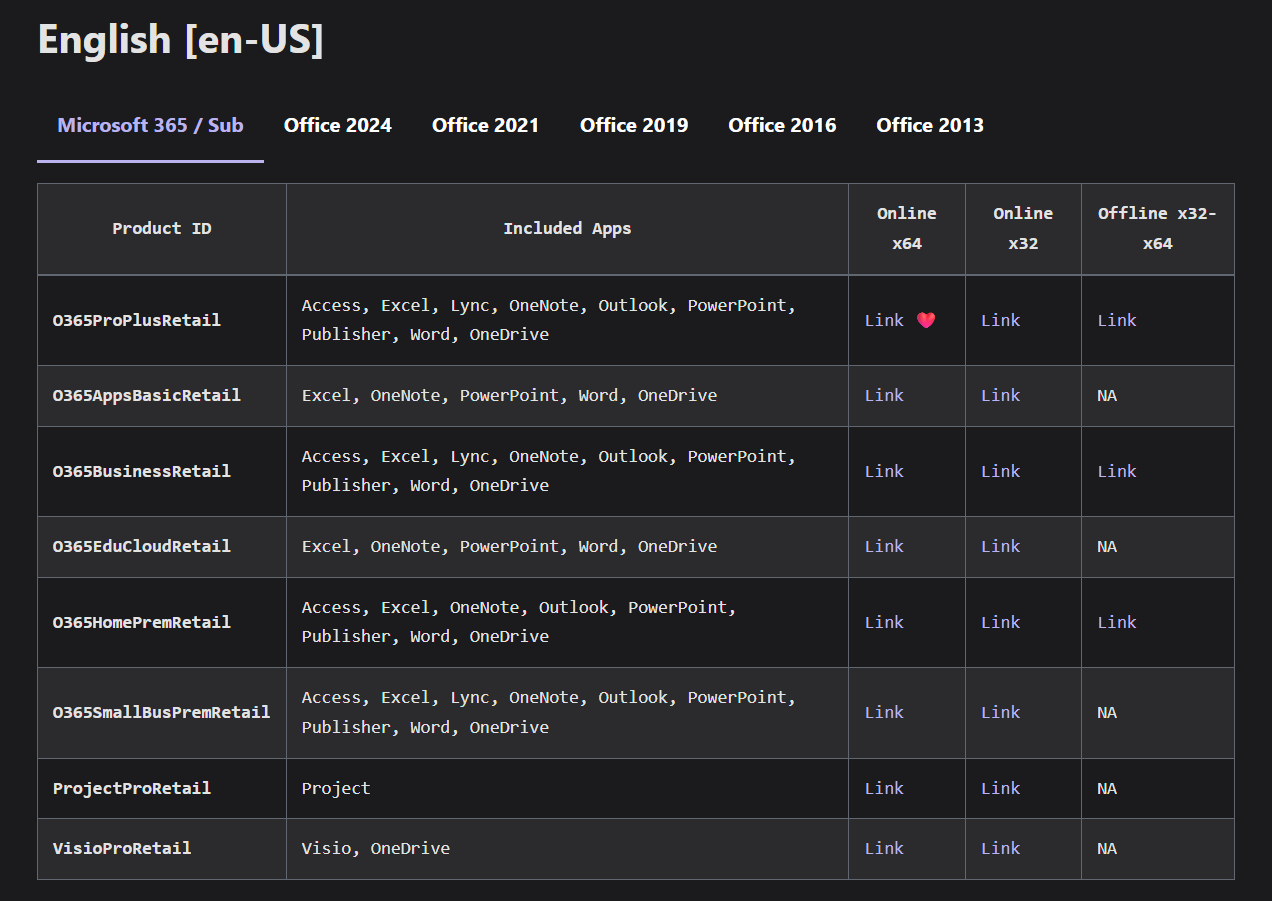
Task: Click NA in the O365EduCloudRetail row
Action: [1107, 546]
